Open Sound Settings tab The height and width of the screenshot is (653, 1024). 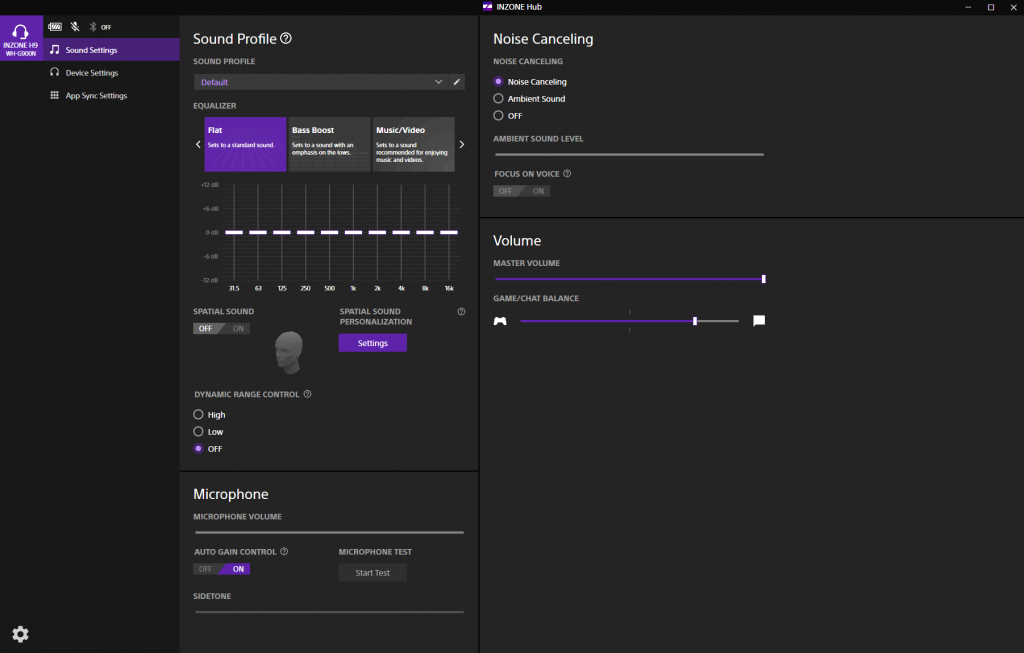tap(112, 50)
